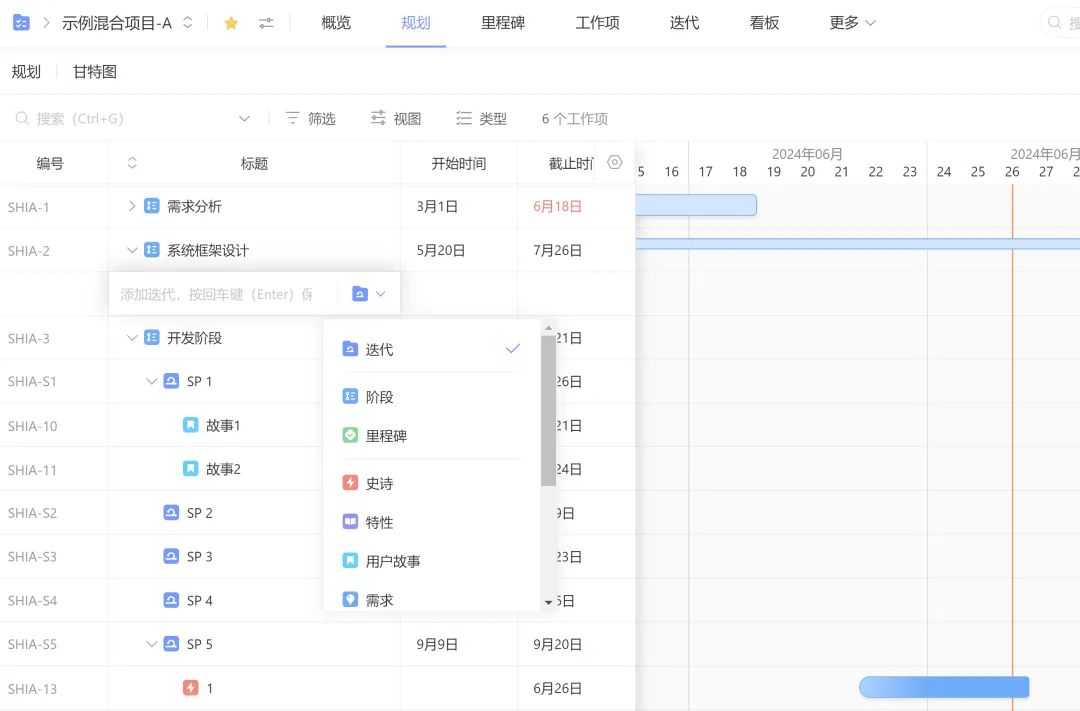Click the 故事1 user story icon
The height and width of the screenshot is (711, 1080).
click(x=191, y=425)
